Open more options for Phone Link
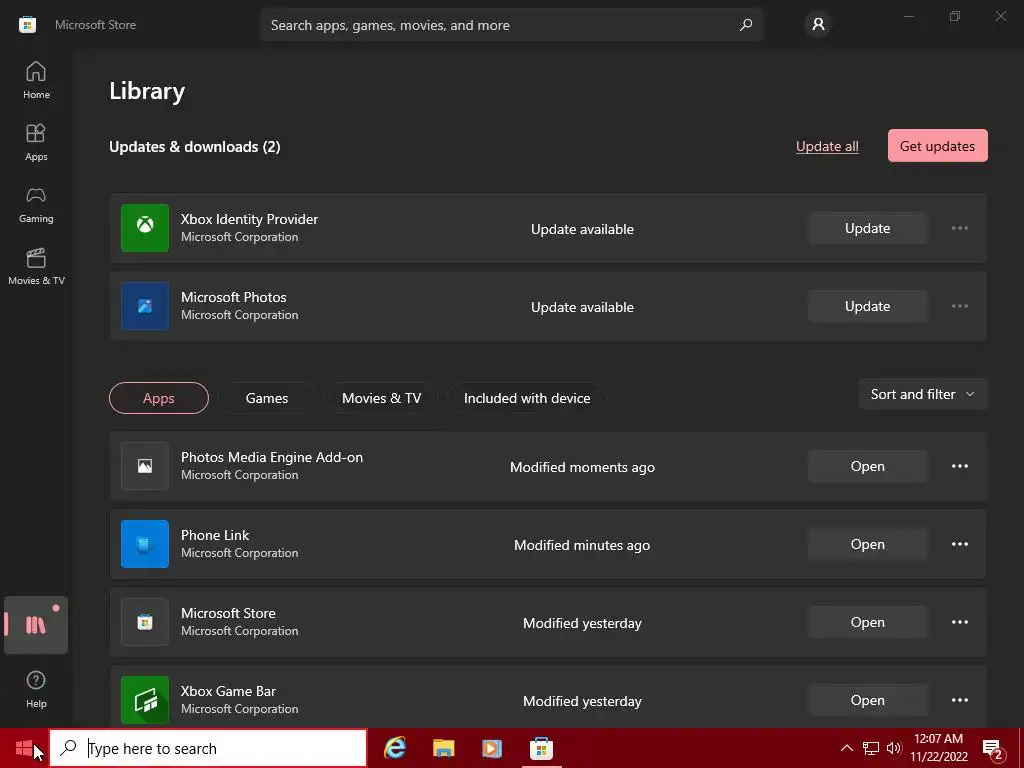The width and height of the screenshot is (1024, 768). tap(959, 544)
